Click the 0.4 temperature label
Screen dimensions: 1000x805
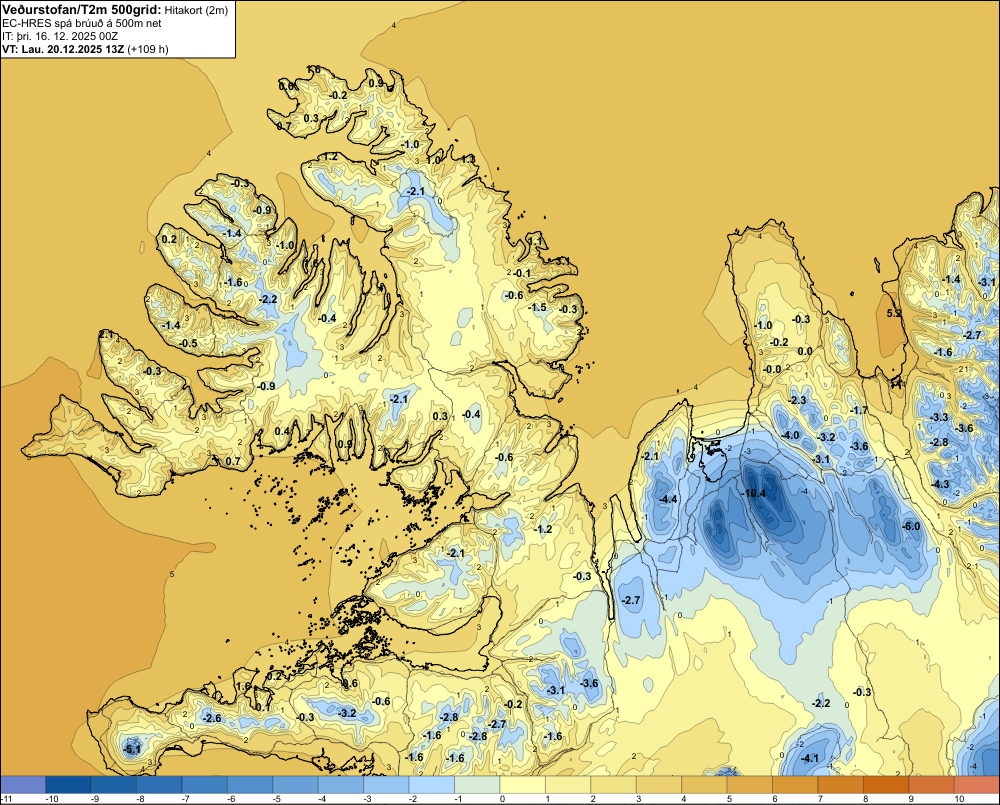282,431
